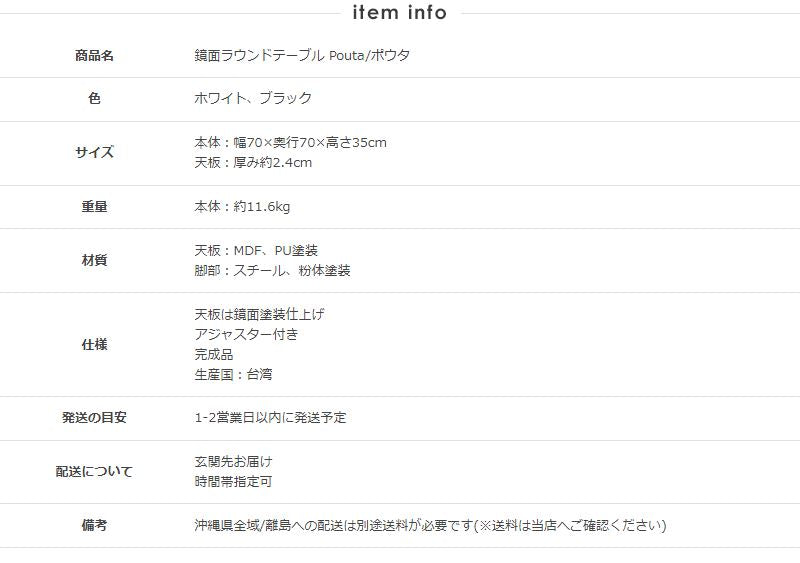Click the 天板：厚み約2.4cm thickness line

tap(253, 163)
